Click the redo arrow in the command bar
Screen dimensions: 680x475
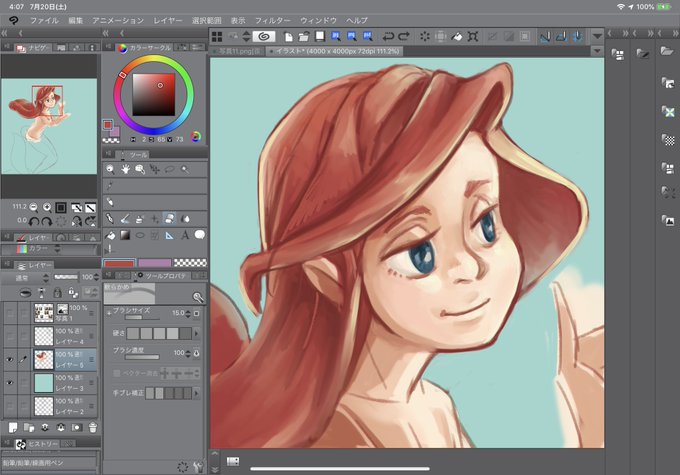[x=404, y=36]
